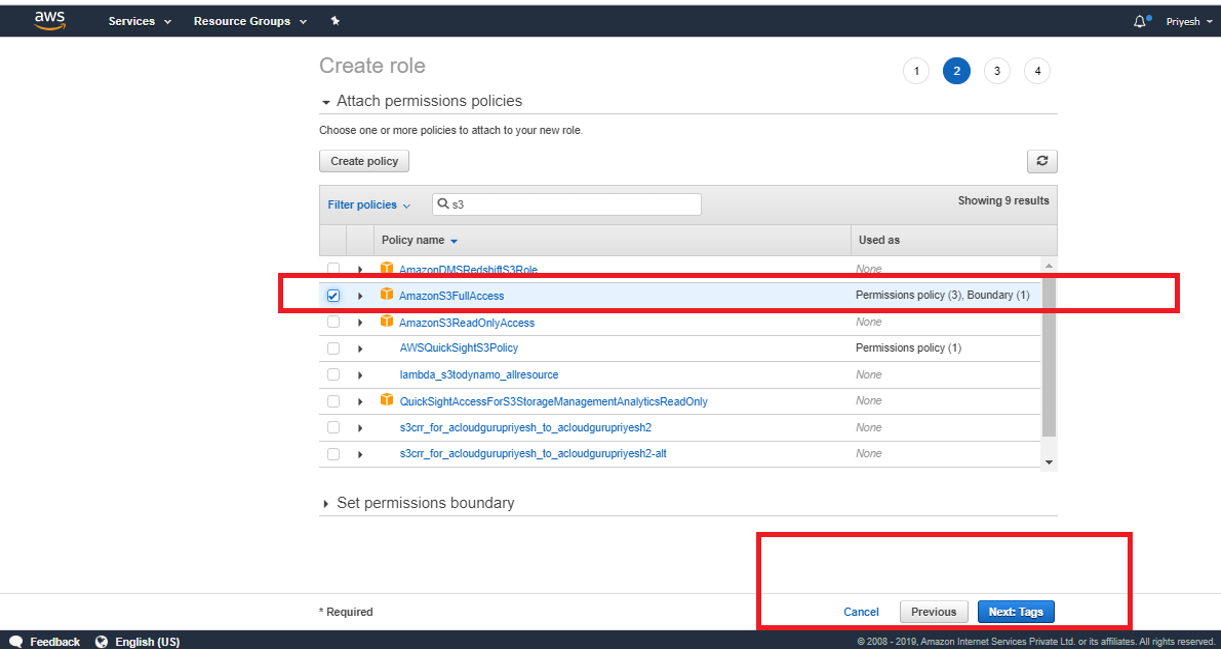Screen dimensions: 1221x649
Task: Click the AmazonS3ReadOnlyAccess policy box icon
Action: (387, 322)
